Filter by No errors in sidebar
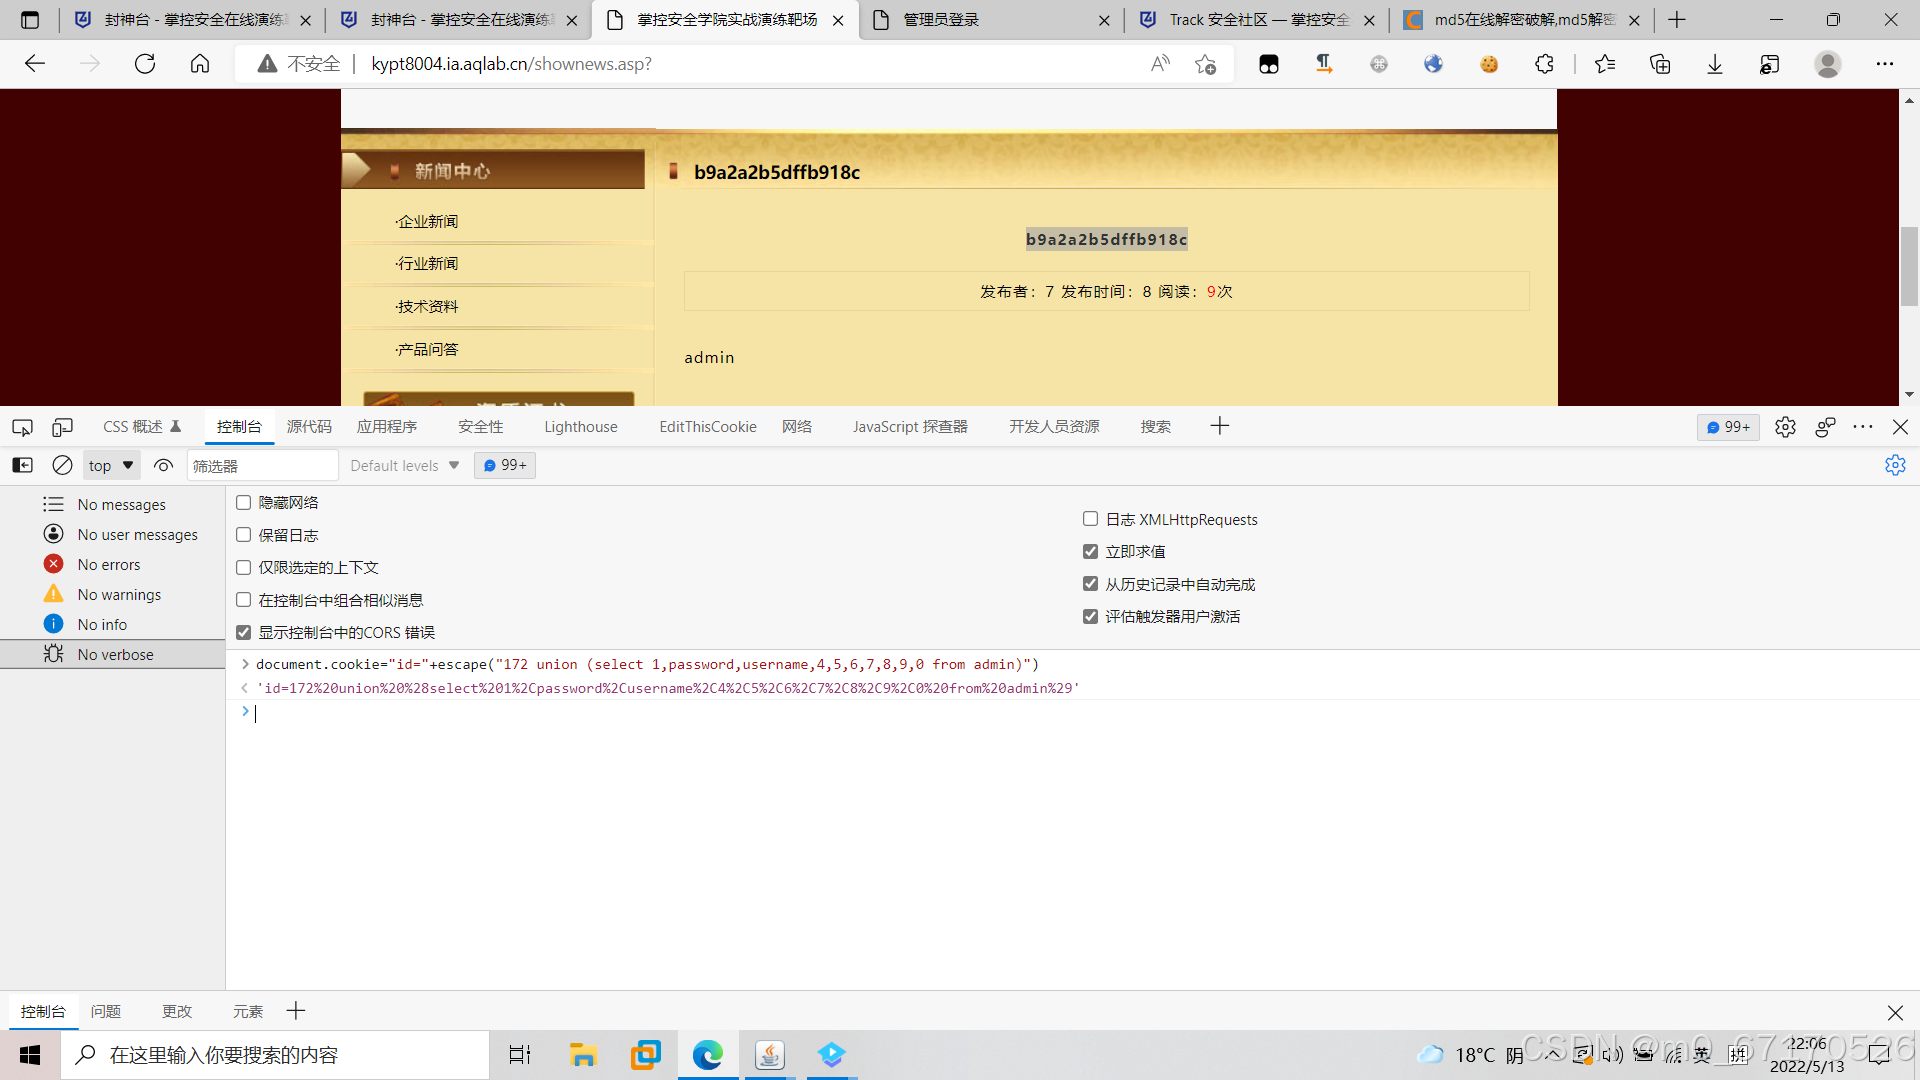Viewport: 1920px width, 1080px height. click(108, 565)
